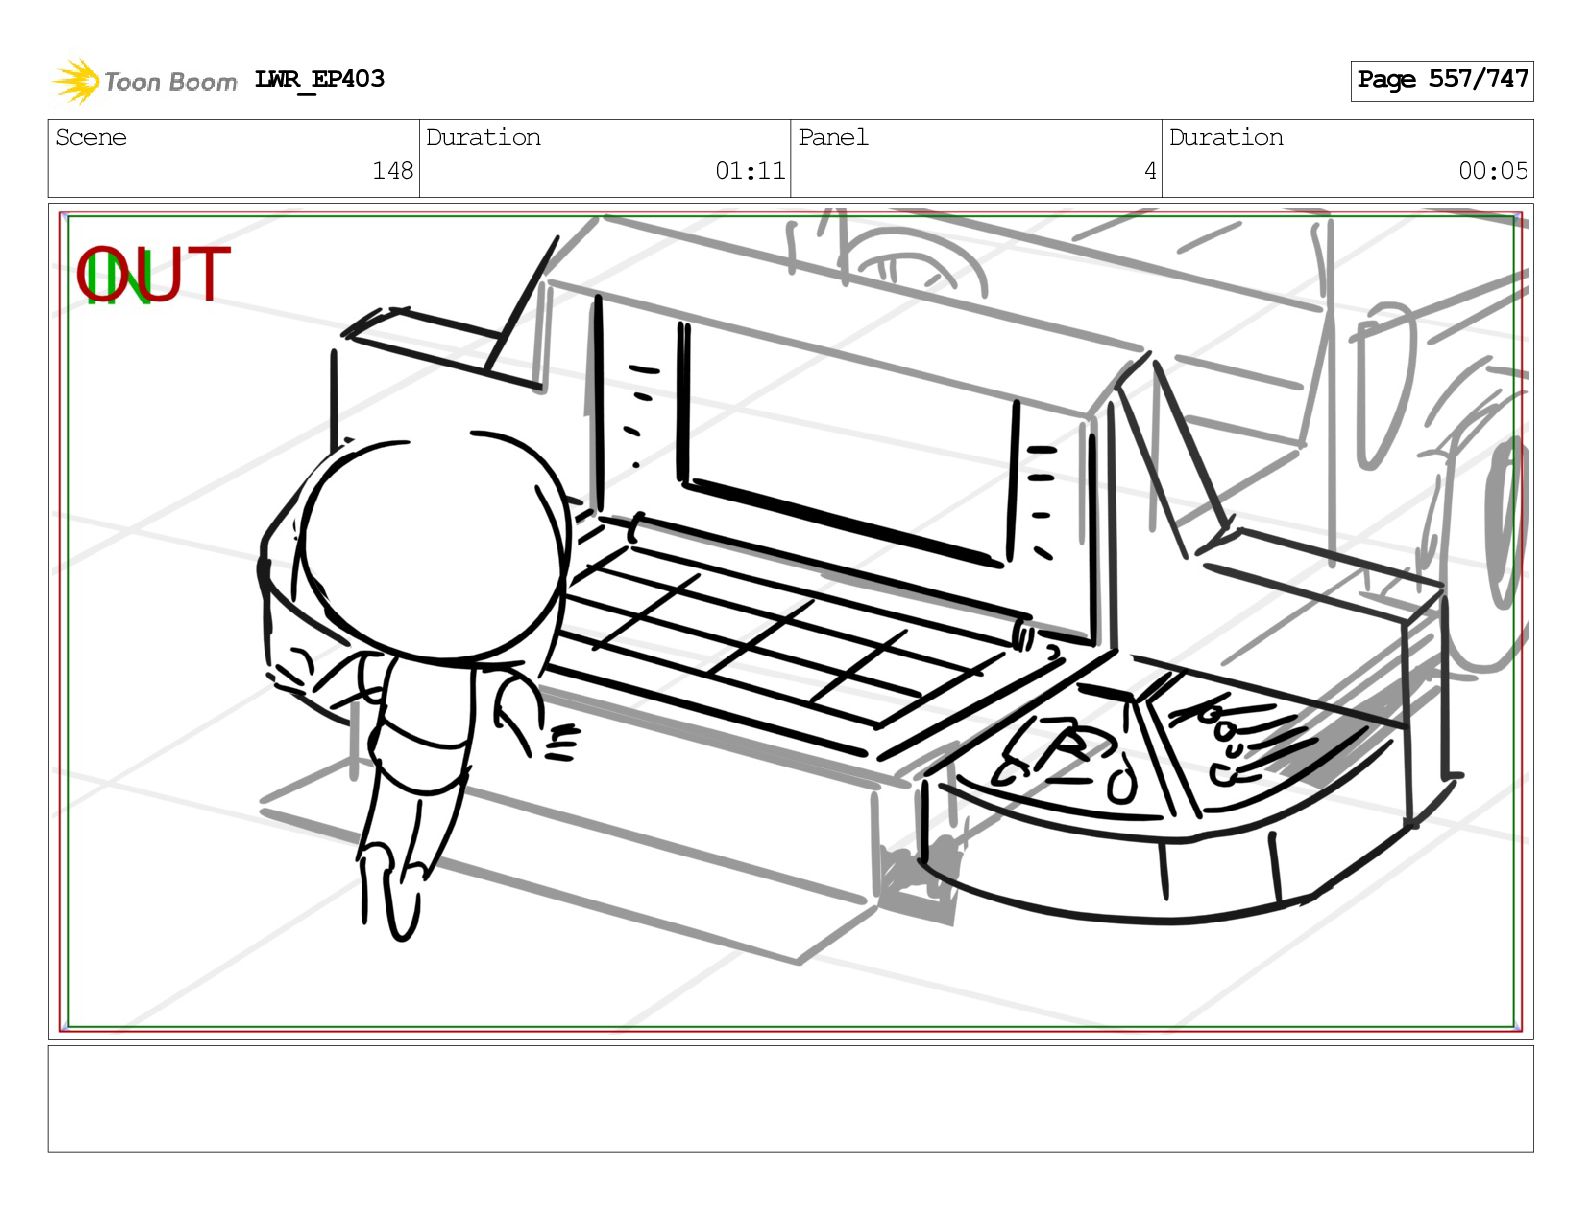This screenshot has width=1584, height=1224.
Task: Select the Scene header cell
Action: pos(234,158)
